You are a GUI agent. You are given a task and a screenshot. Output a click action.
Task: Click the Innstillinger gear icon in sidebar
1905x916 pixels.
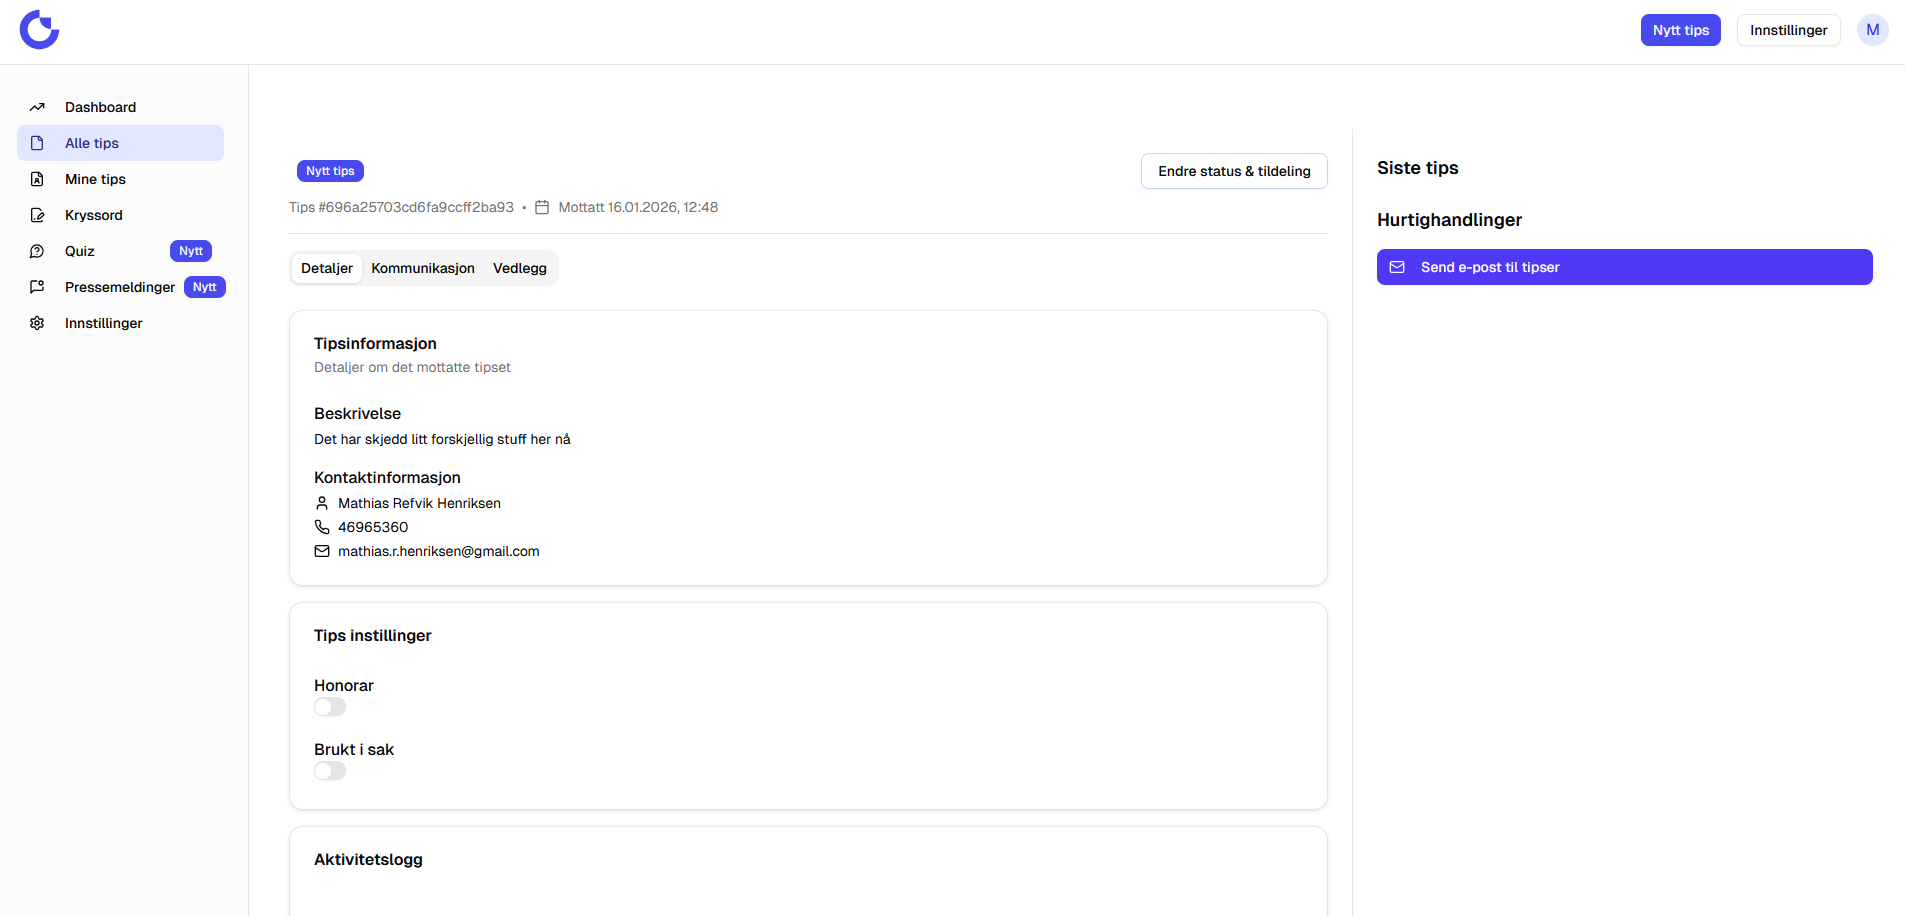[x=37, y=323]
